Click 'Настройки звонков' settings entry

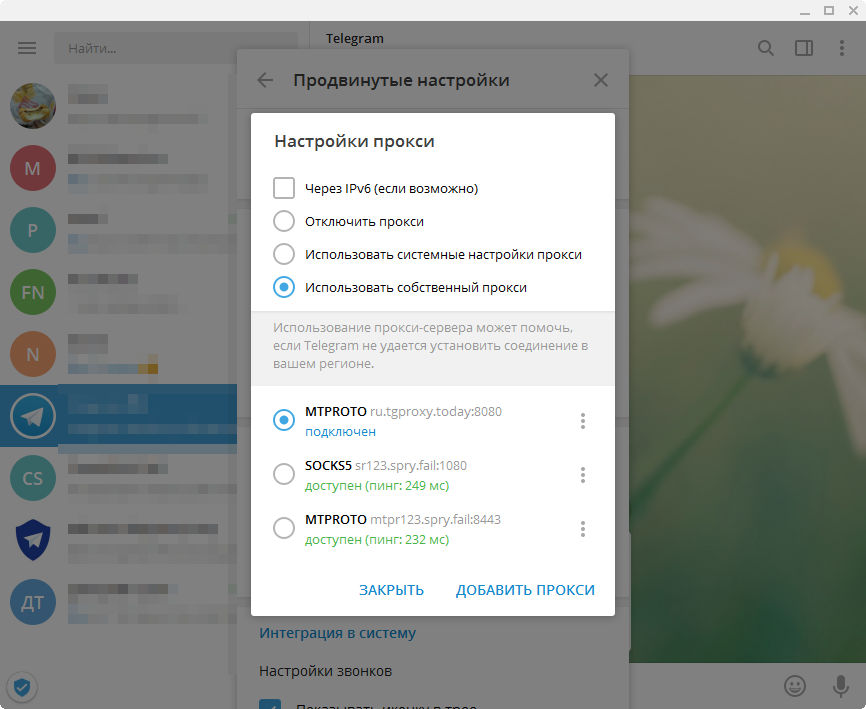tap(325, 671)
